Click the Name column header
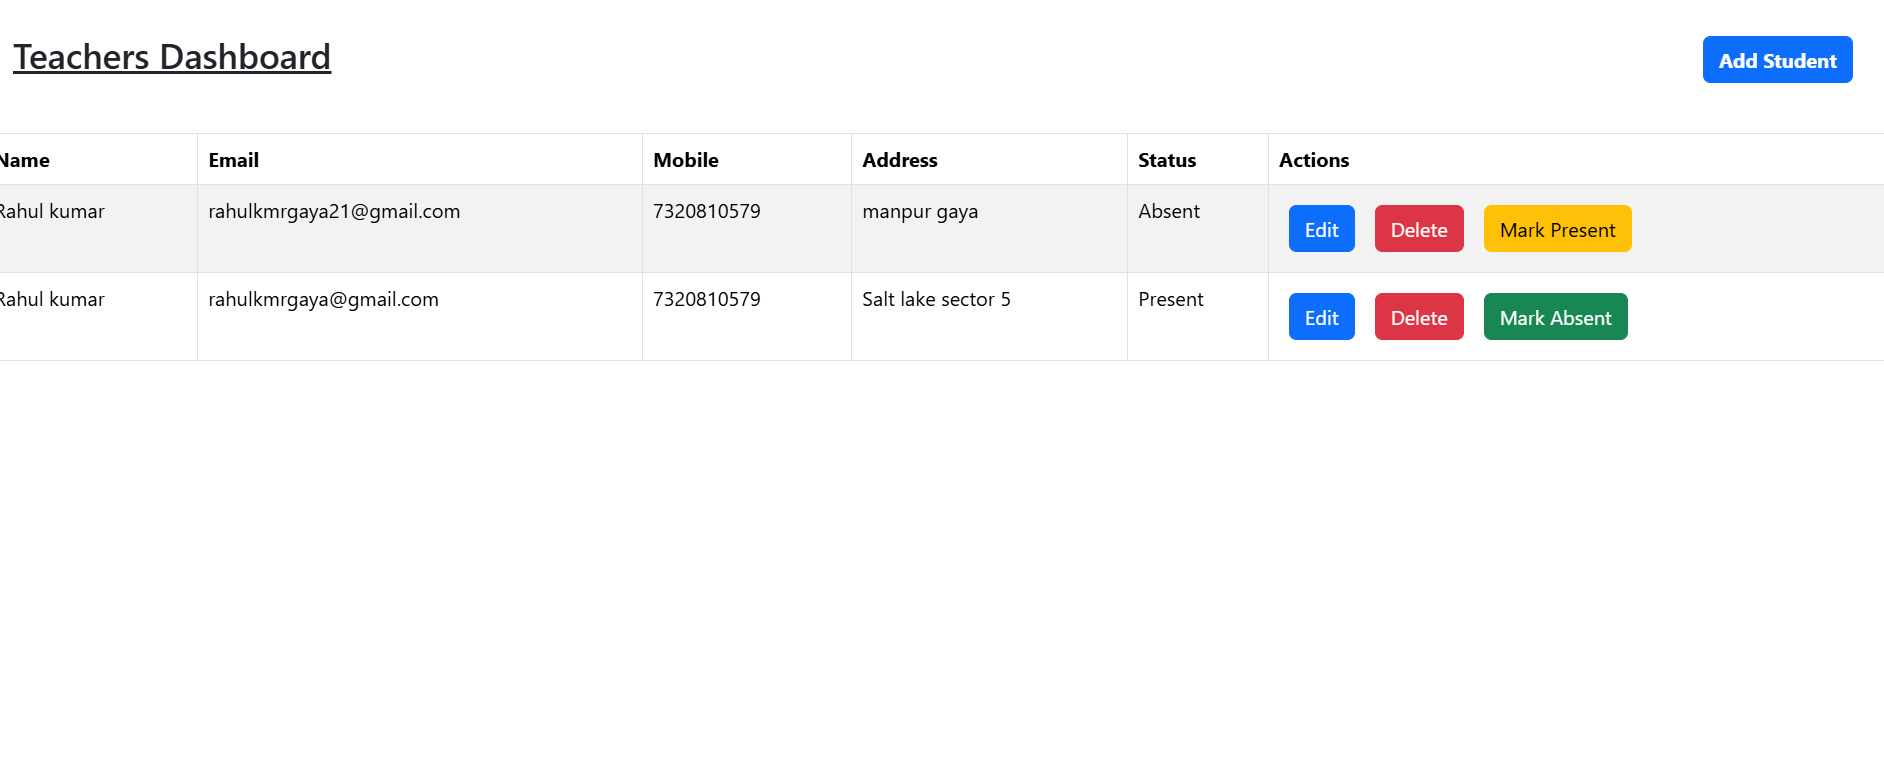The image size is (1884, 780). (x=25, y=160)
